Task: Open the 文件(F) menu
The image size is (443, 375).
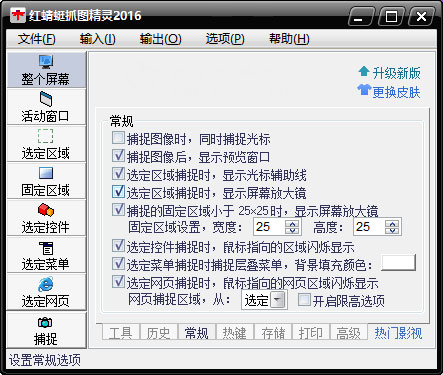Action: coord(36,39)
